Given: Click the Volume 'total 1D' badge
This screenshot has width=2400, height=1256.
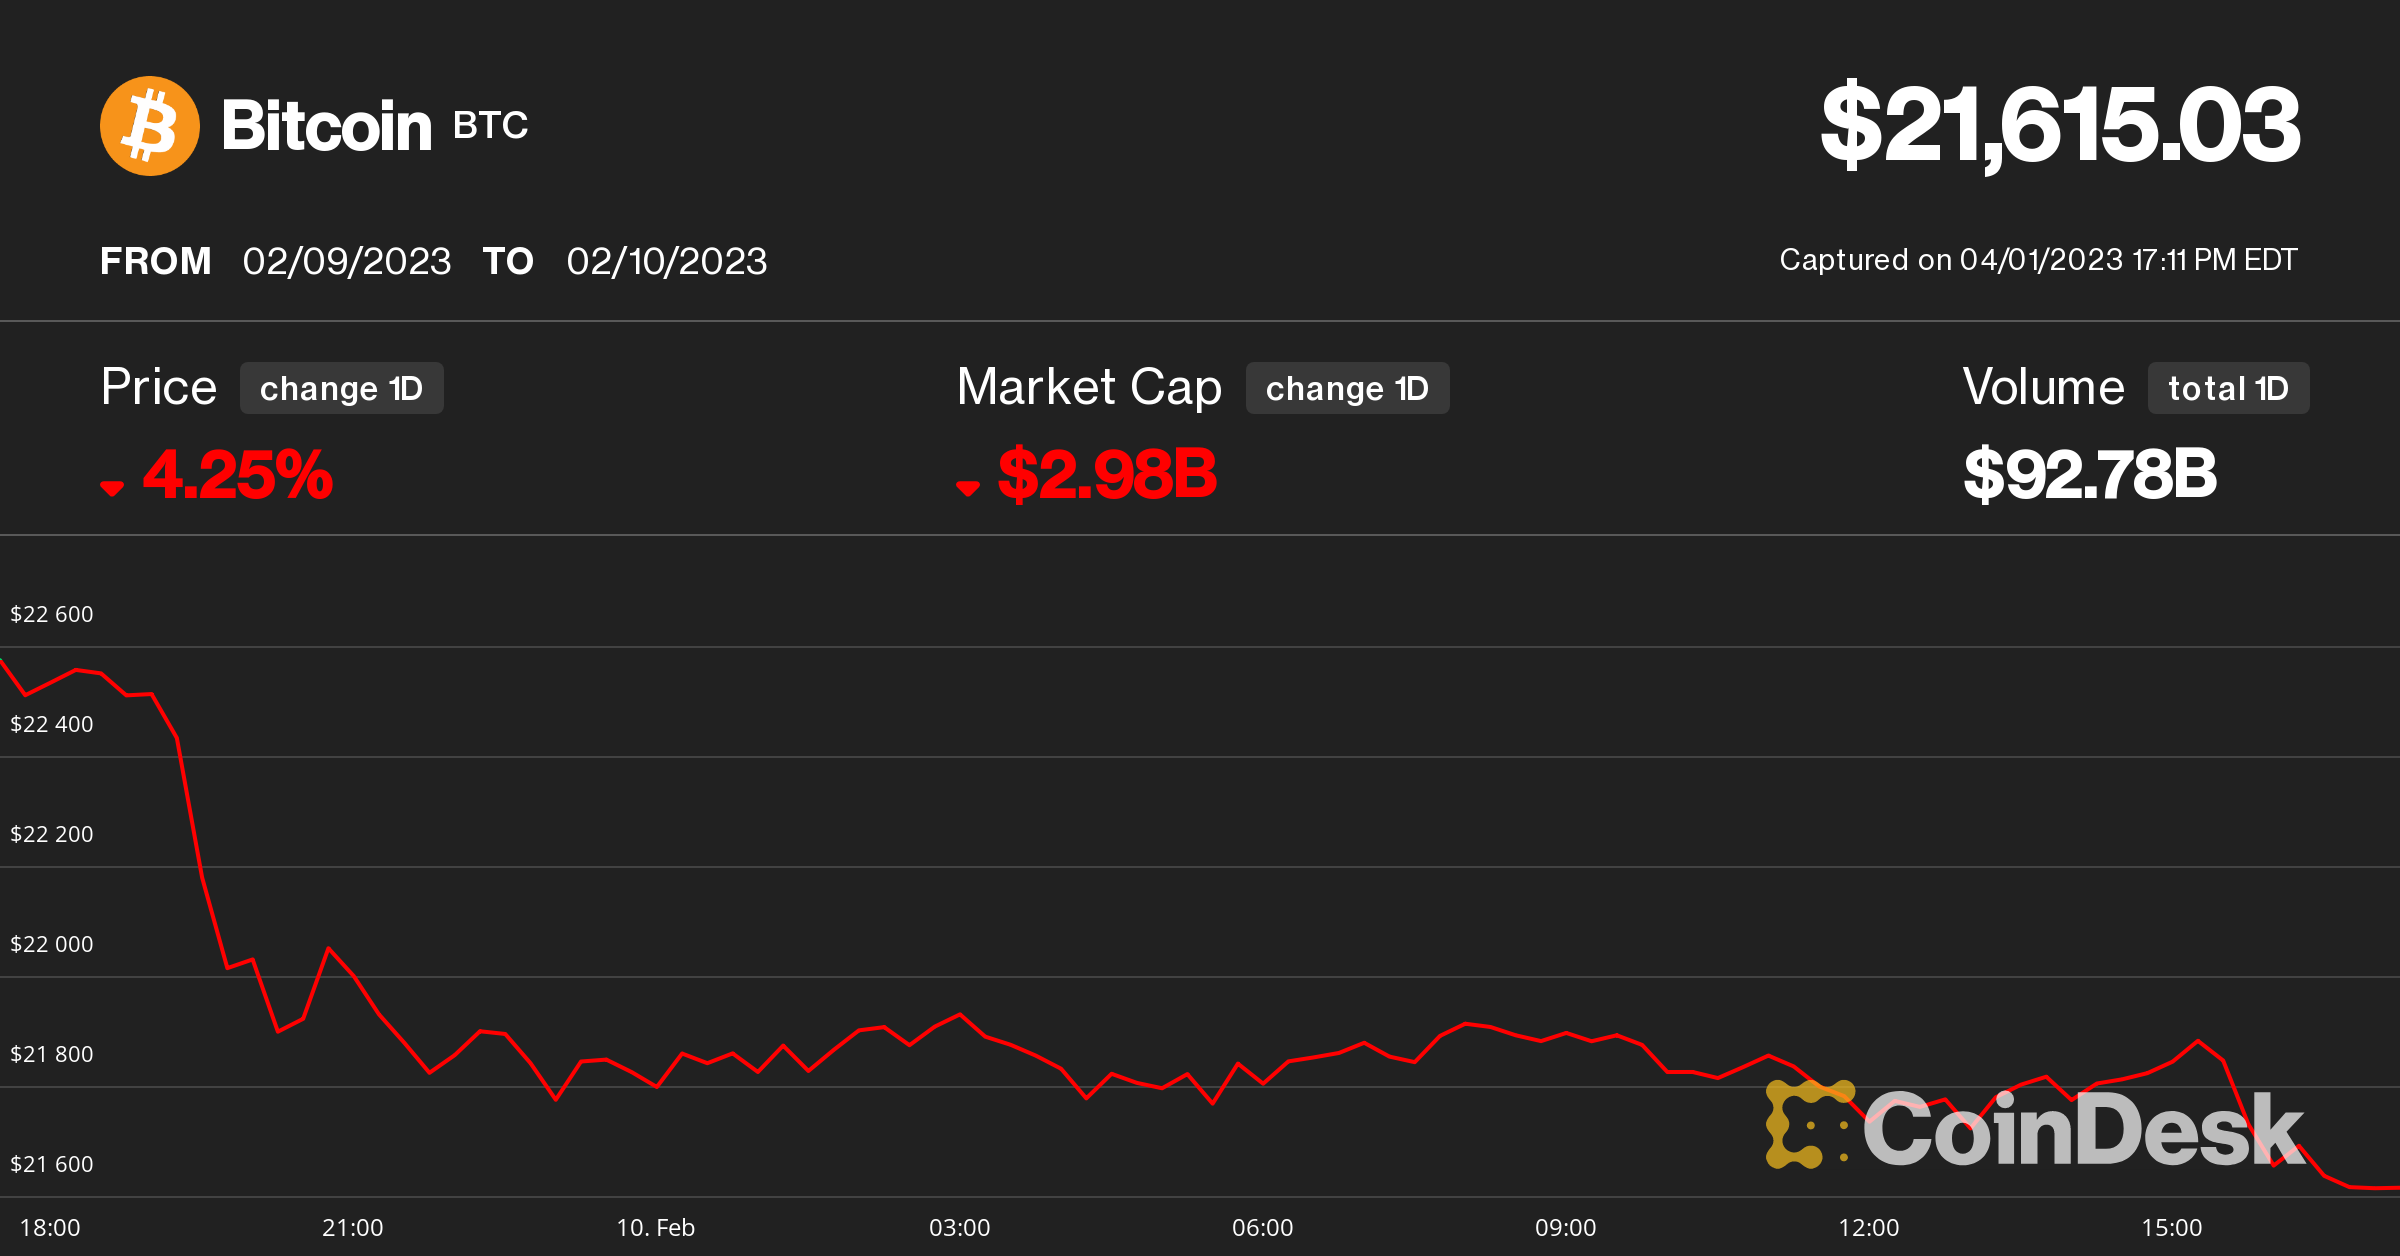Looking at the screenshot, I should 2228,388.
